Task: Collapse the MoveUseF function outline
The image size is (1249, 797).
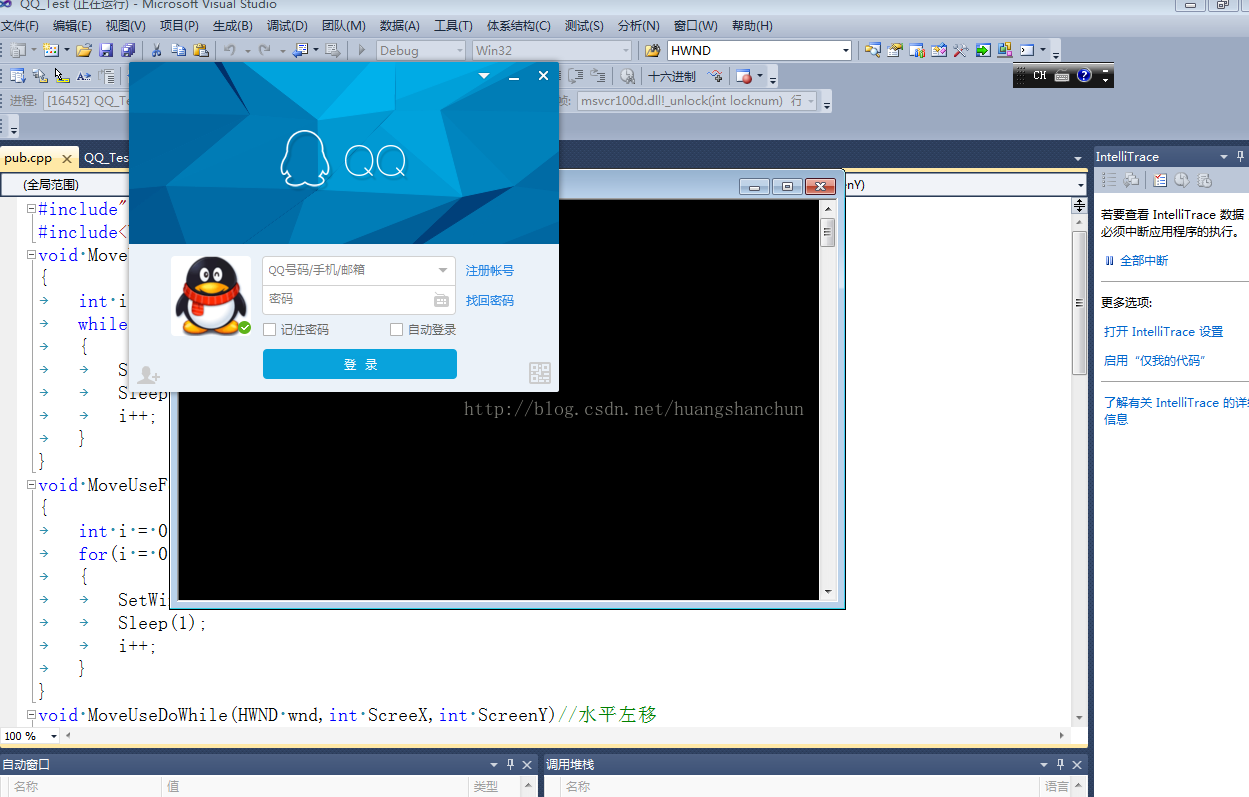Action: pos(31,485)
